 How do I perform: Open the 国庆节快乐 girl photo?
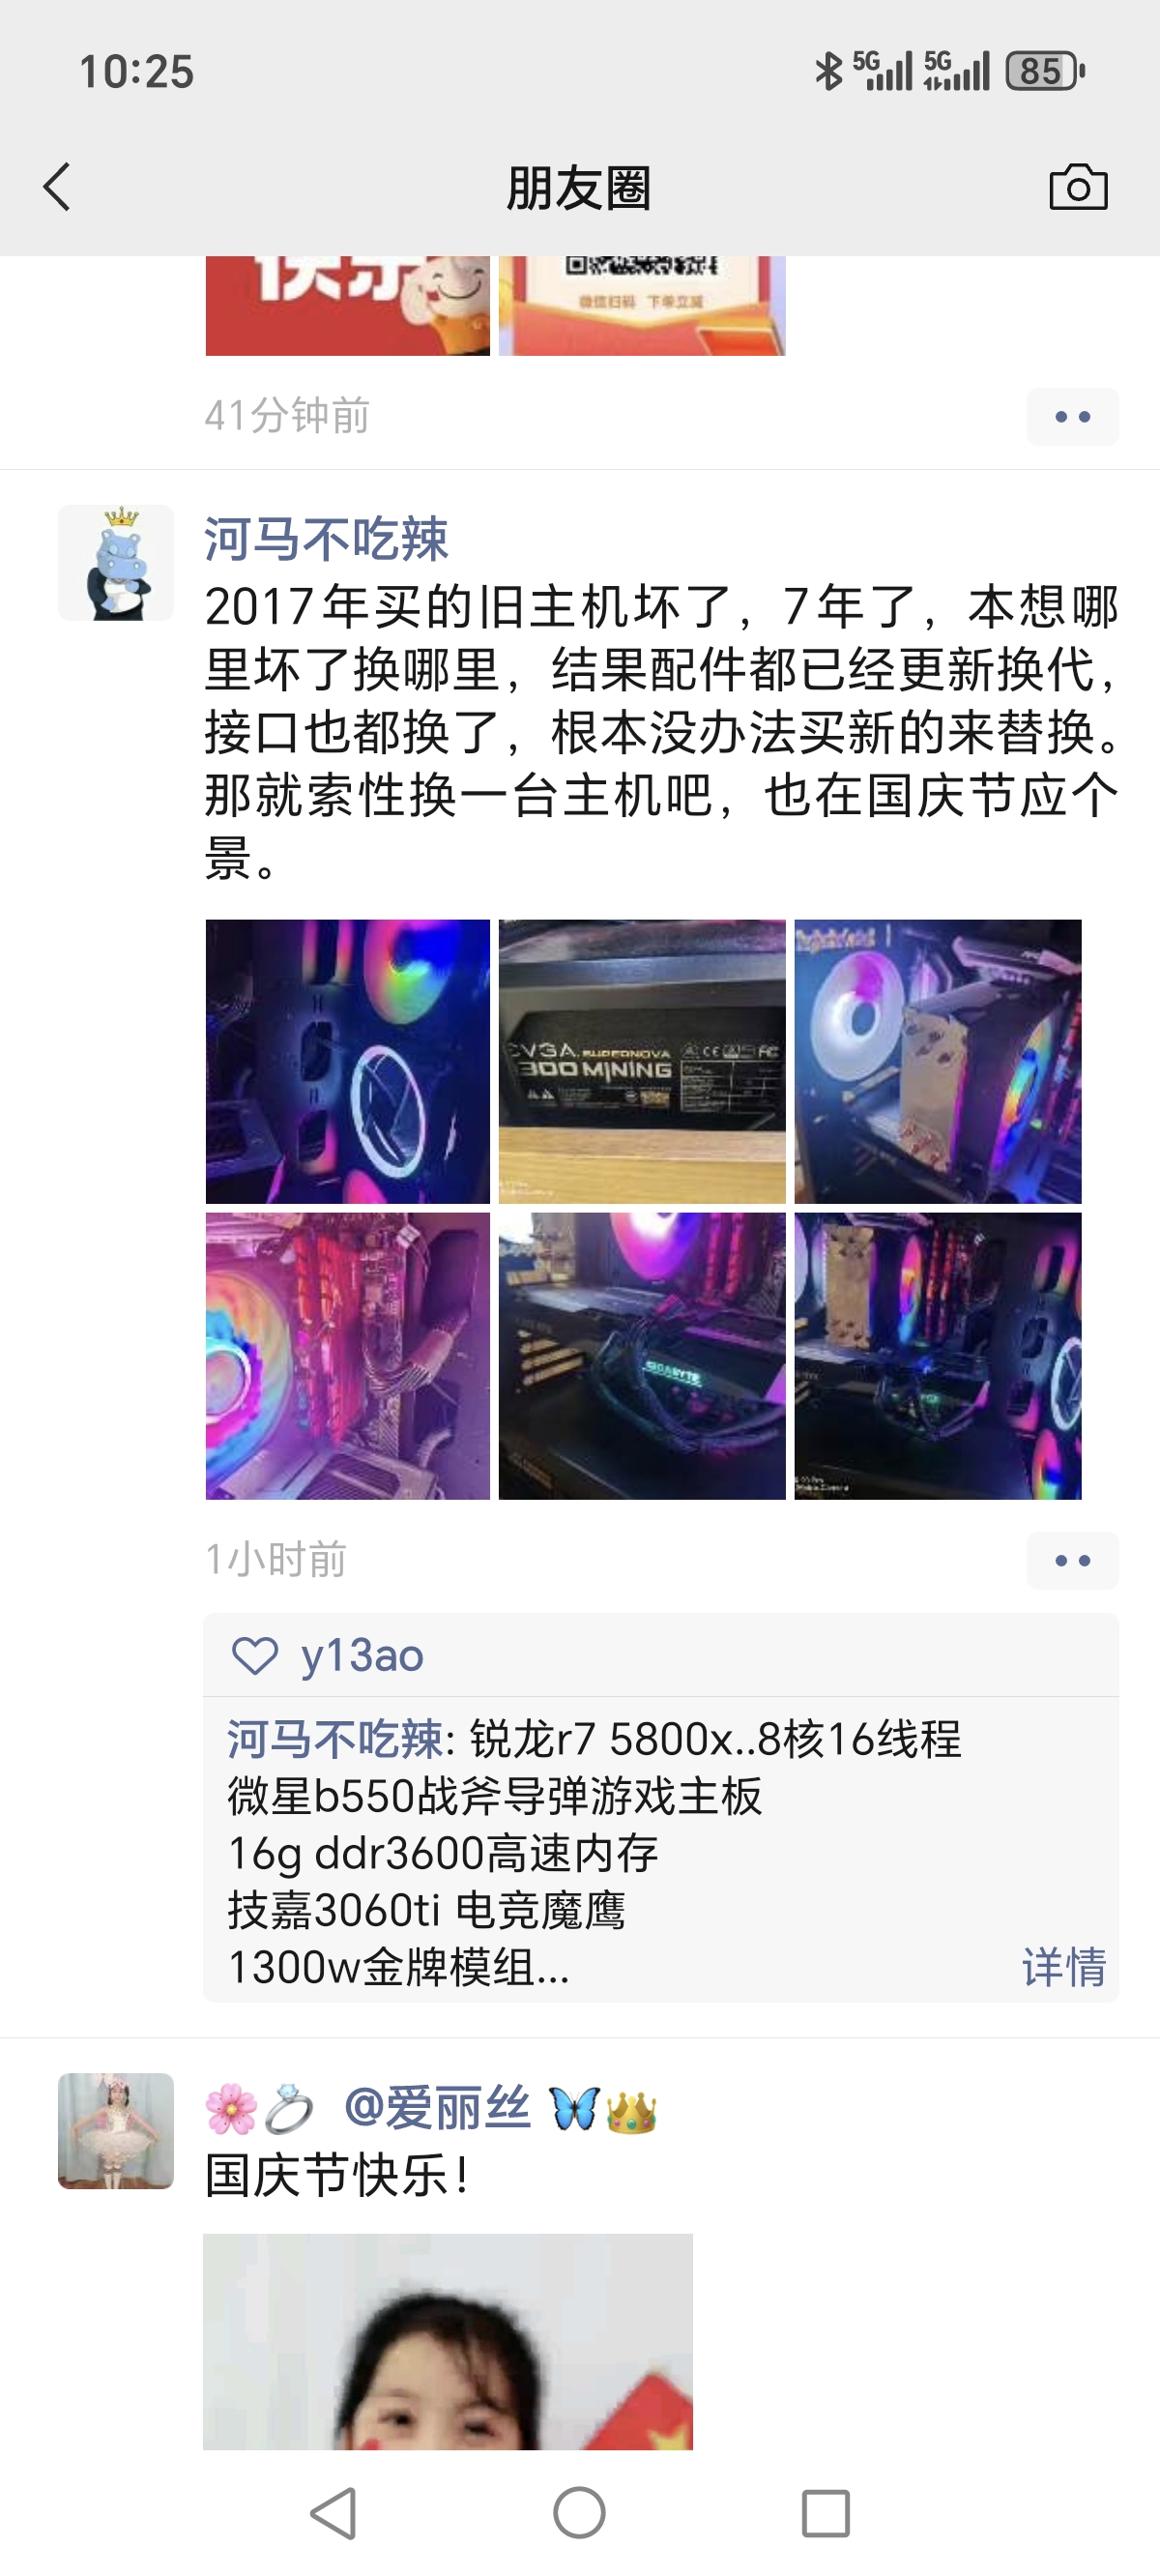(x=448, y=2341)
